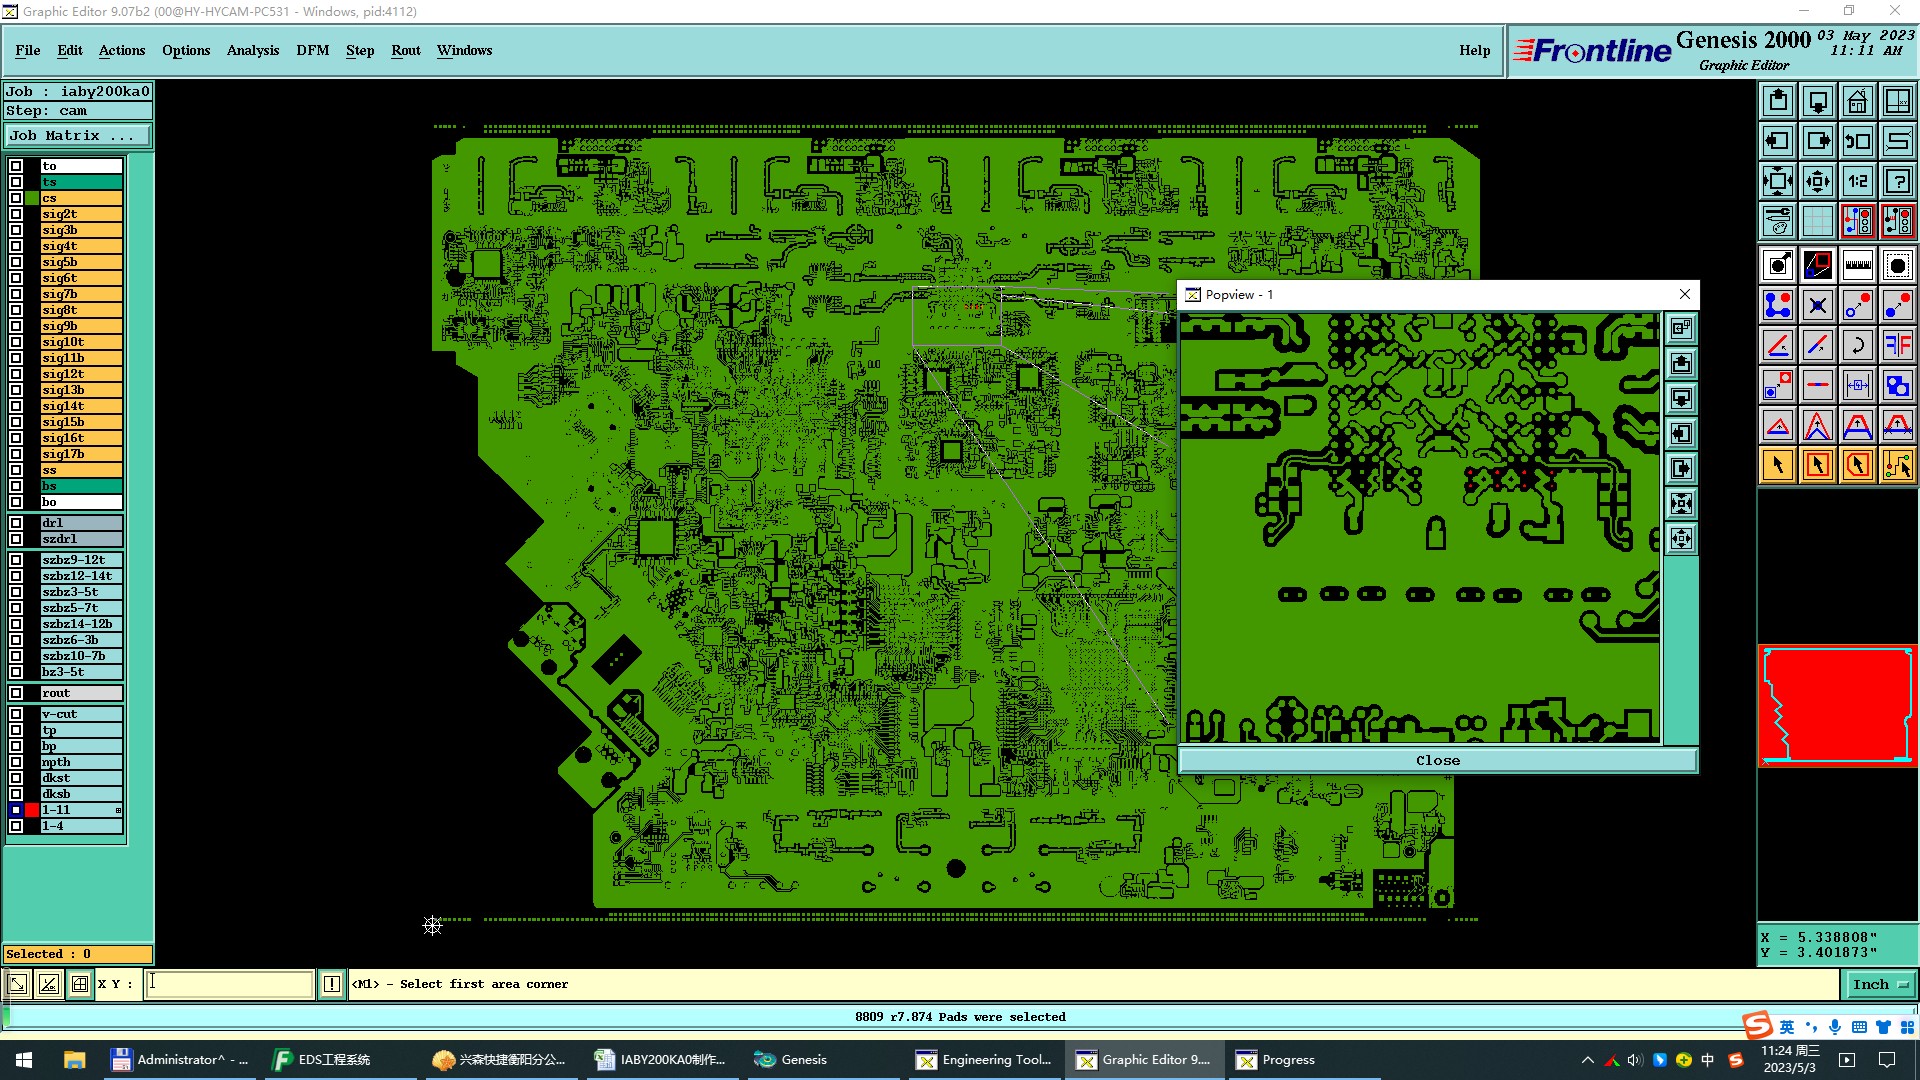Click the Home view icon in toolbar
Image resolution: width=1920 pixels, height=1080 pixels.
pyautogui.click(x=1857, y=101)
